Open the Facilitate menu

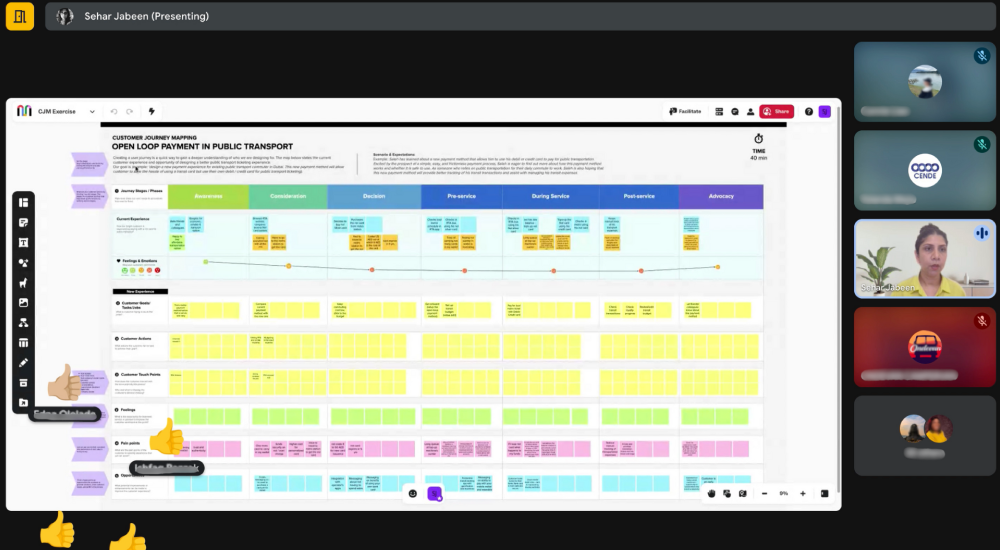(685, 111)
